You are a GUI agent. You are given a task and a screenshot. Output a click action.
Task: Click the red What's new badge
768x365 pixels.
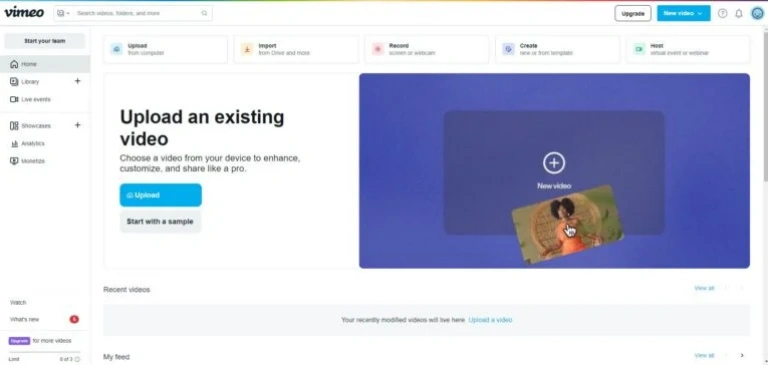pyautogui.click(x=74, y=319)
